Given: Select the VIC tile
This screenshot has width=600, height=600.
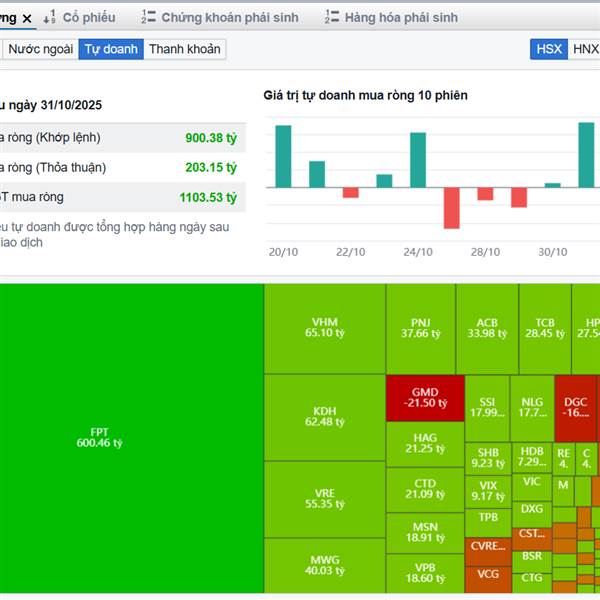Looking at the screenshot, I should (532, 487).
